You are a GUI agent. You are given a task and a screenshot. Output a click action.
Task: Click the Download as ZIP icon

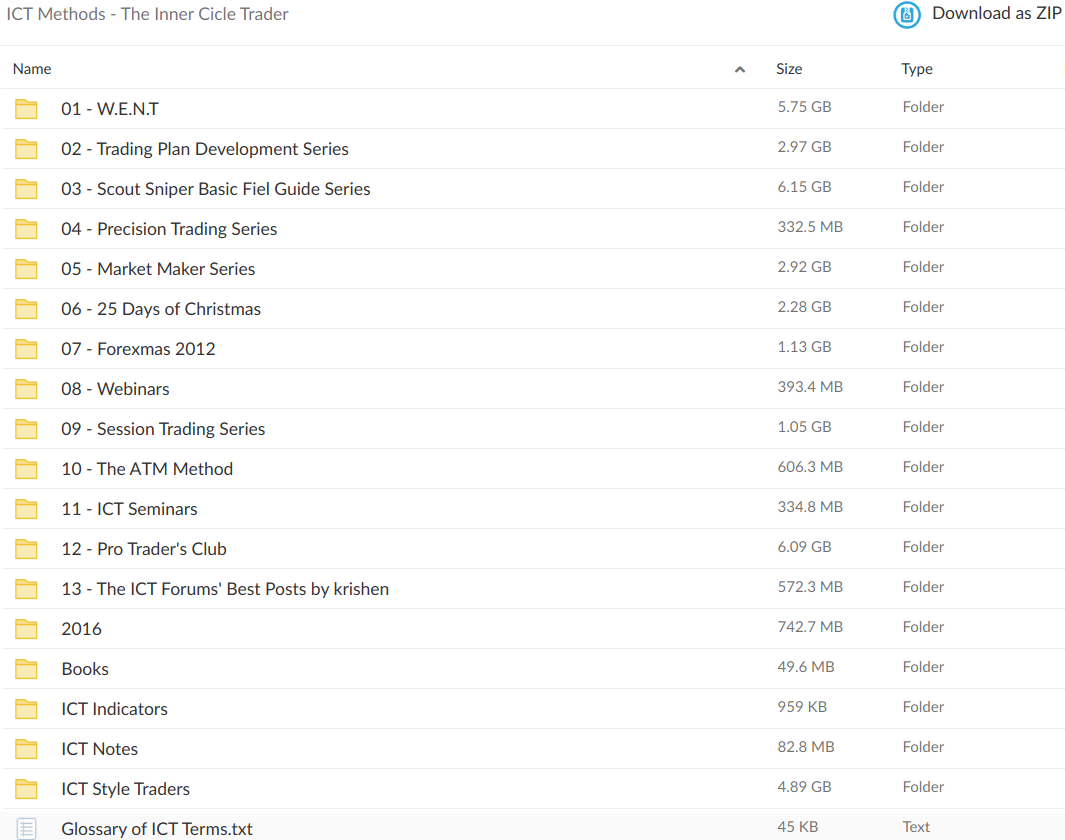click(906, 15)
